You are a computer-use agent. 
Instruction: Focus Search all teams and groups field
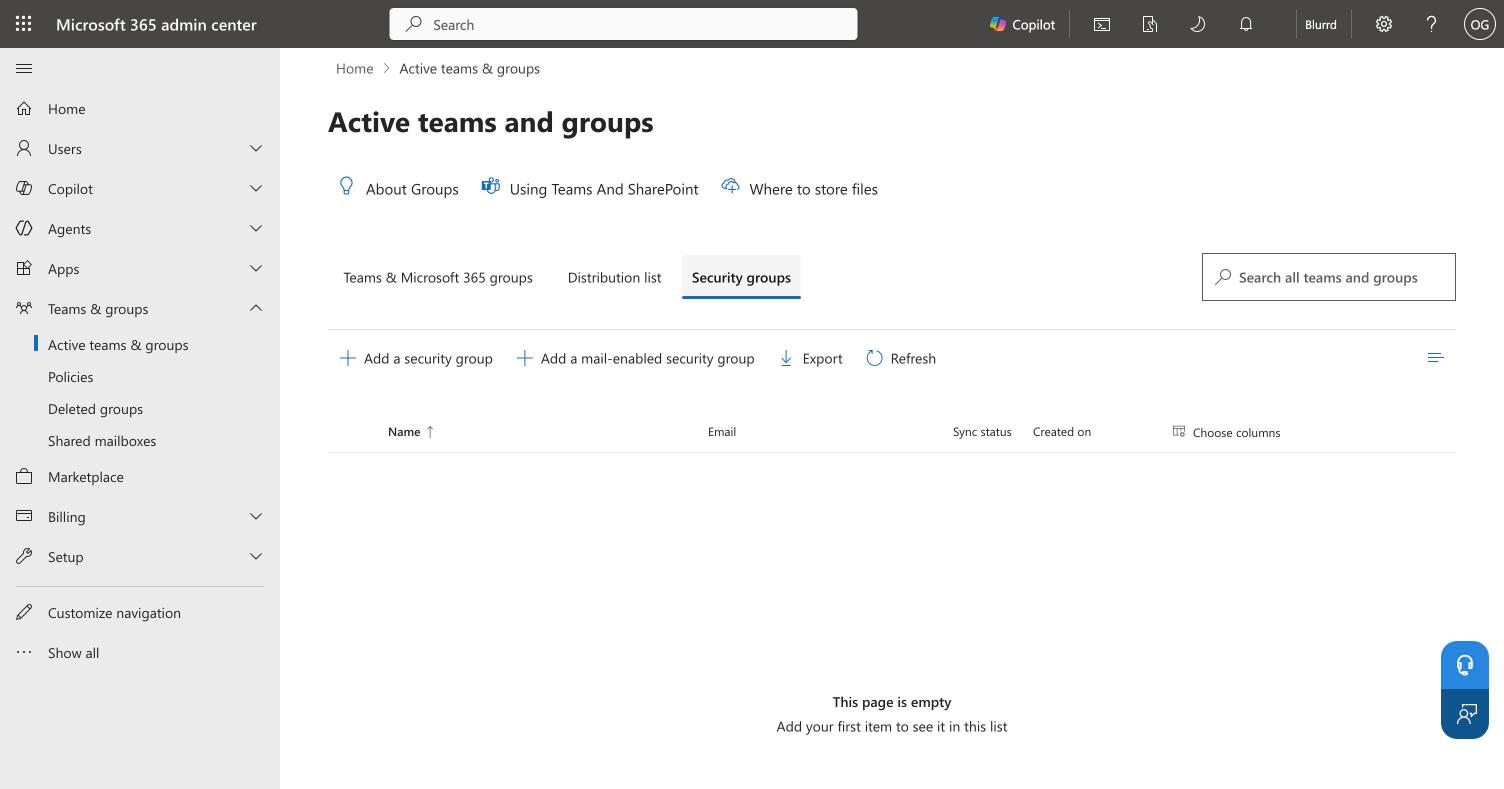1328,277
